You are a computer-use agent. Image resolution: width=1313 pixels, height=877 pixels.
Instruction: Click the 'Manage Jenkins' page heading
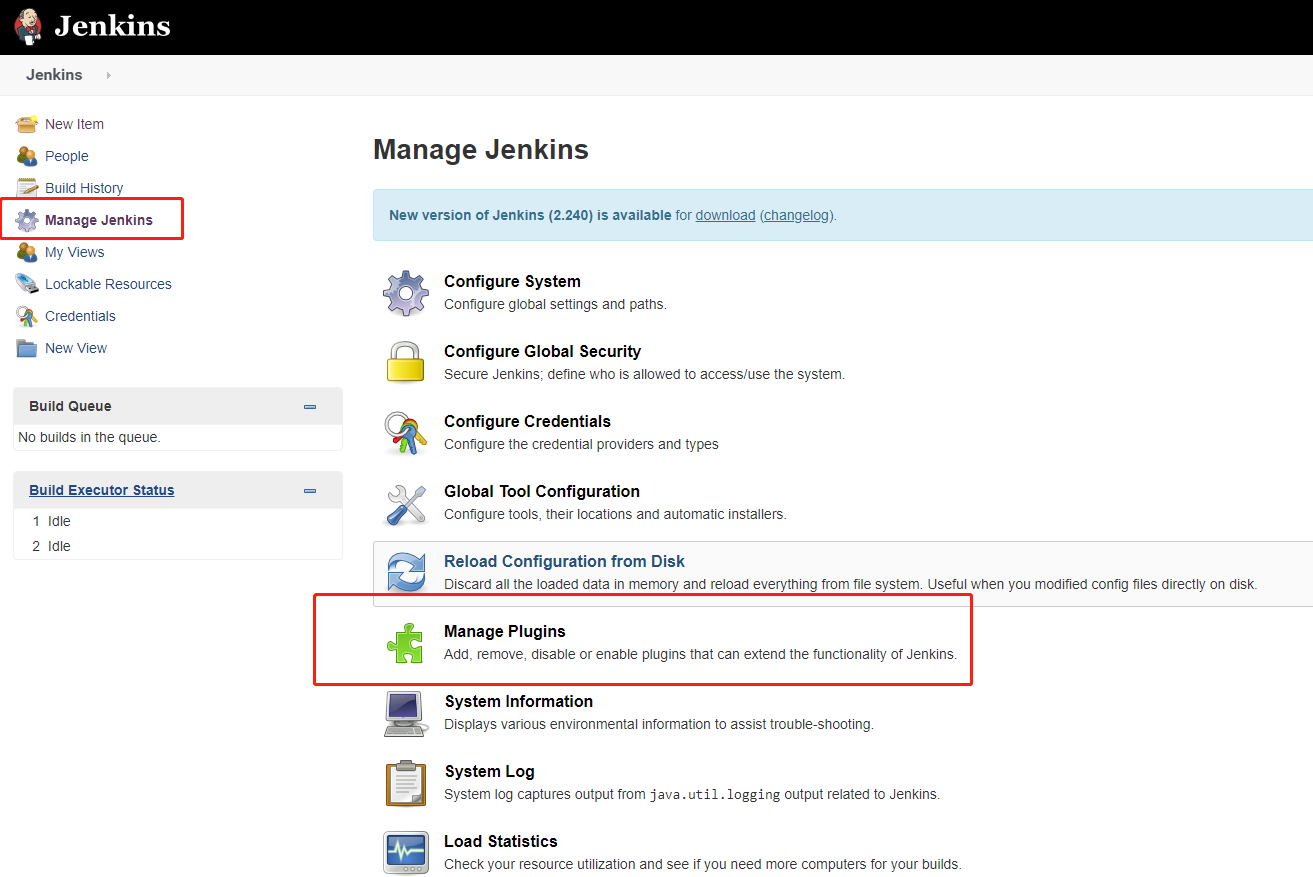481,150
